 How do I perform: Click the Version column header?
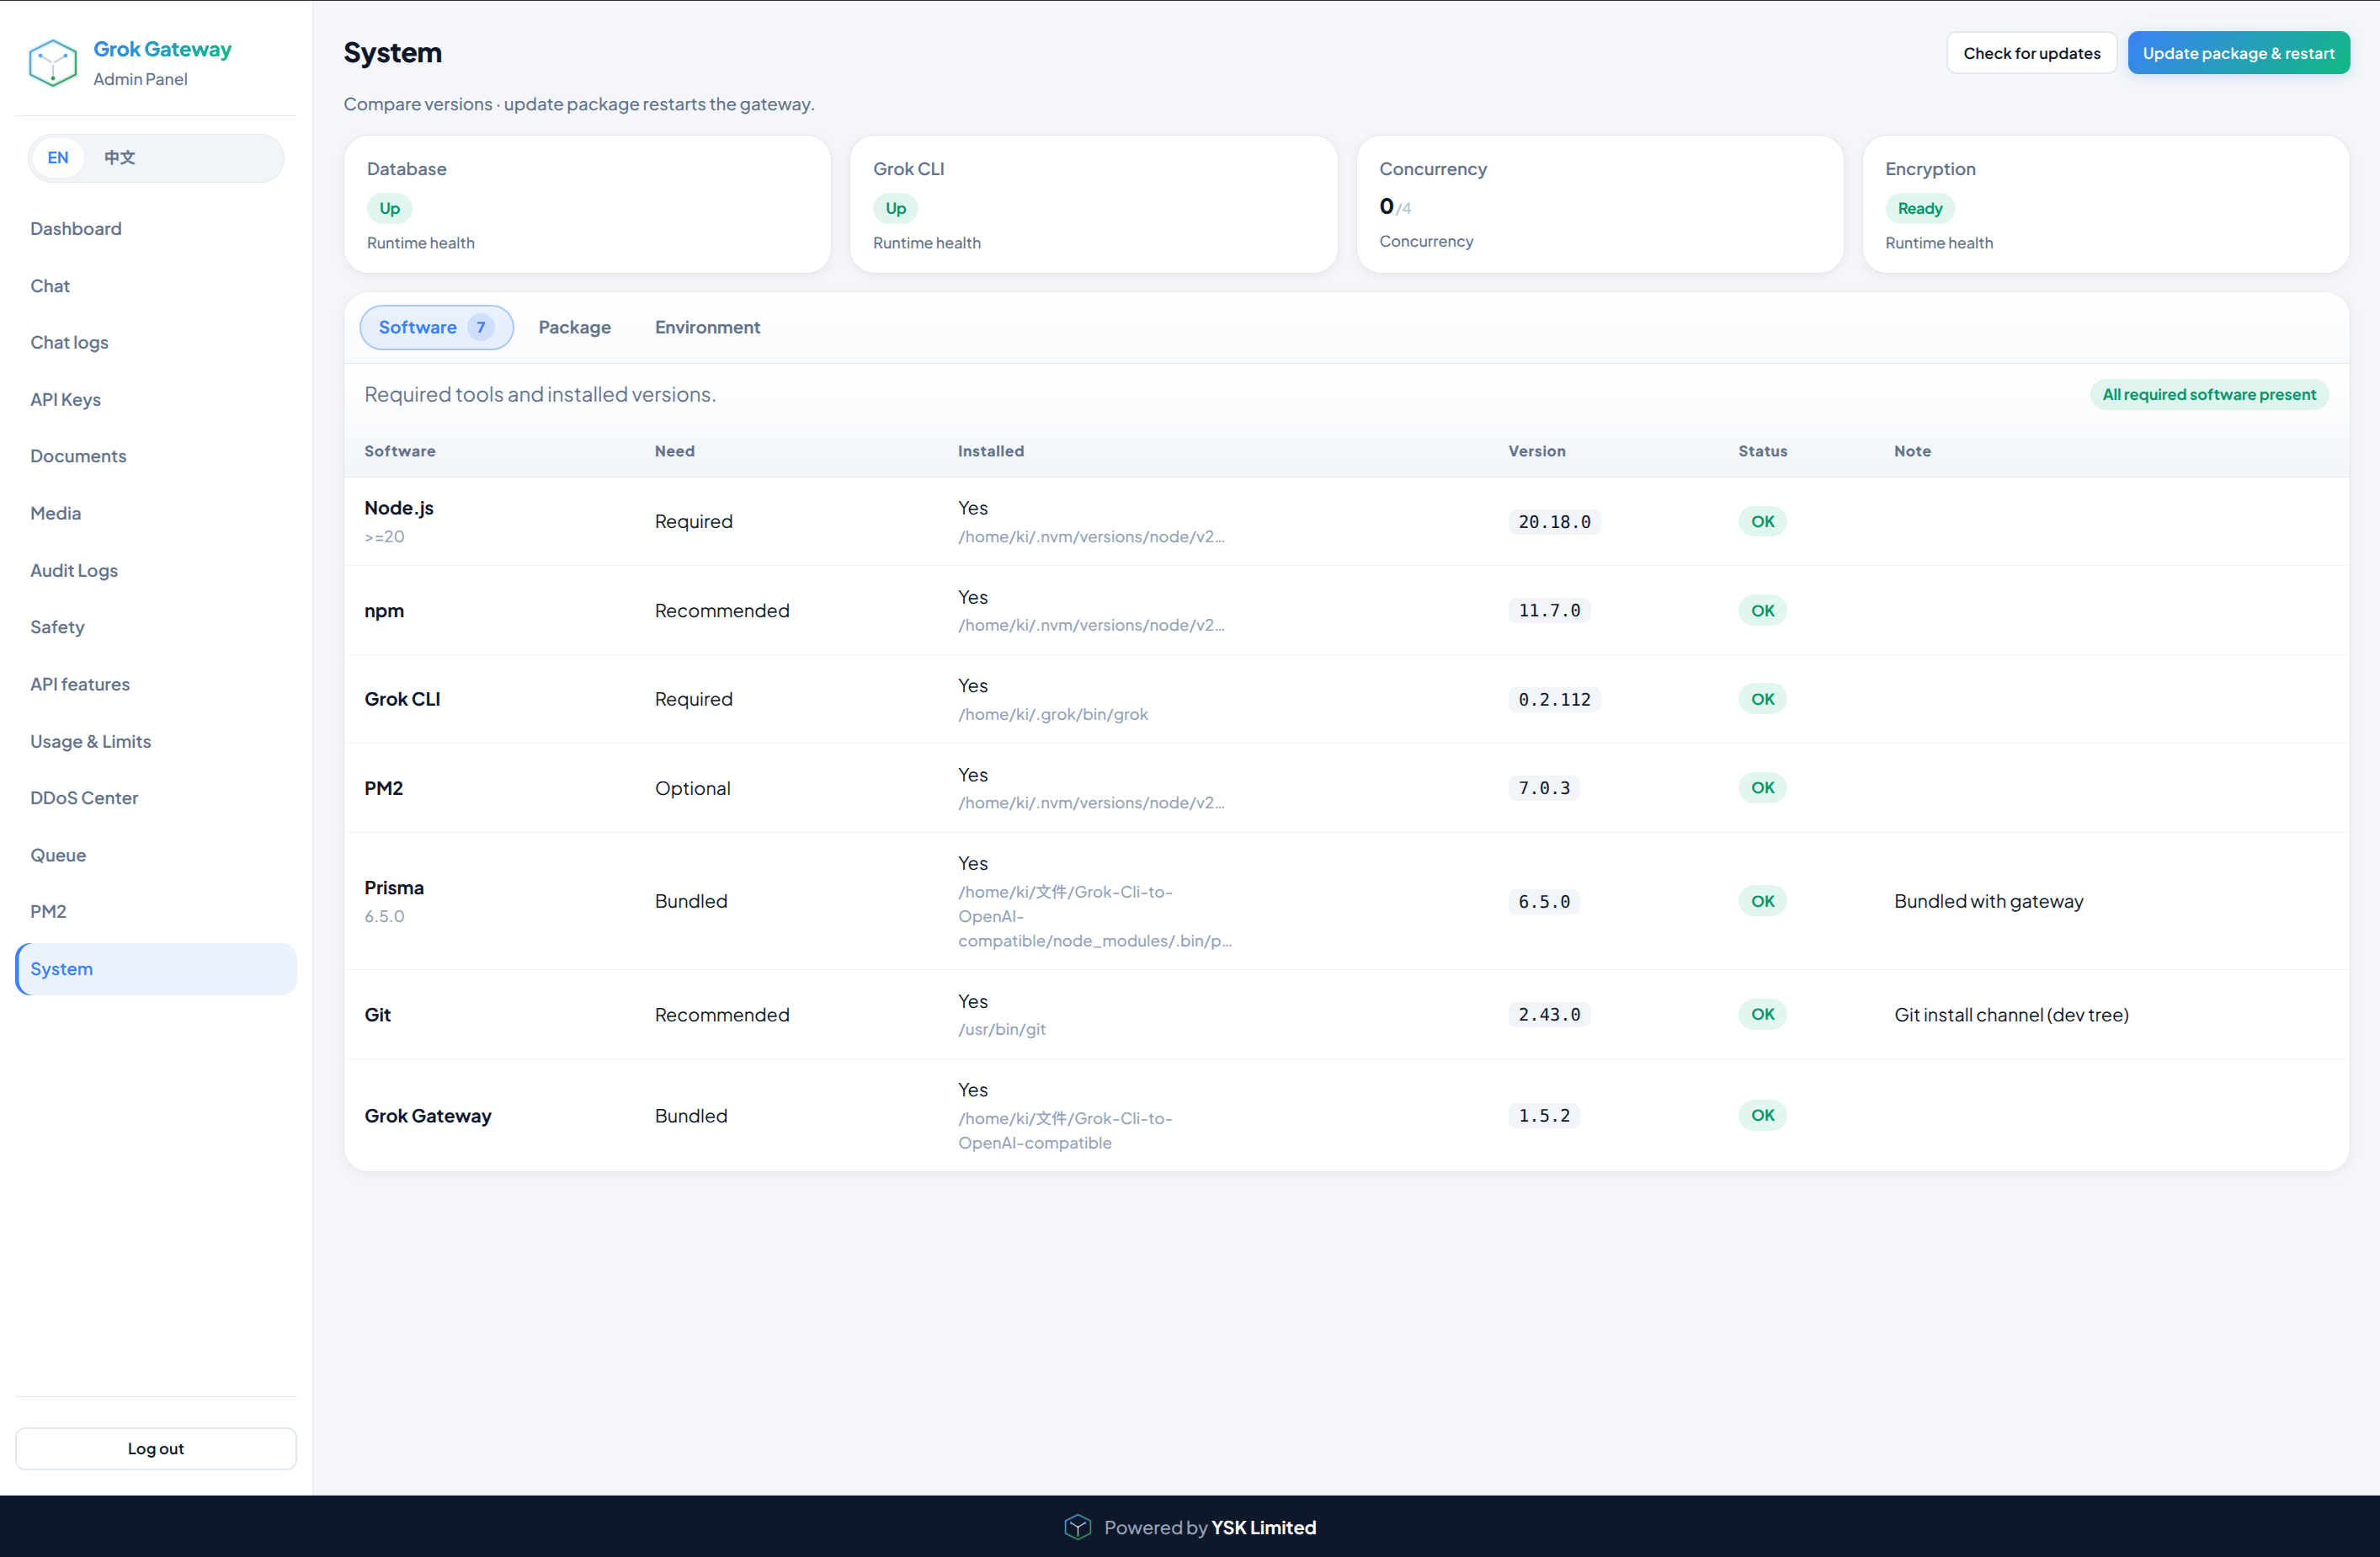tap(1537, 452)
